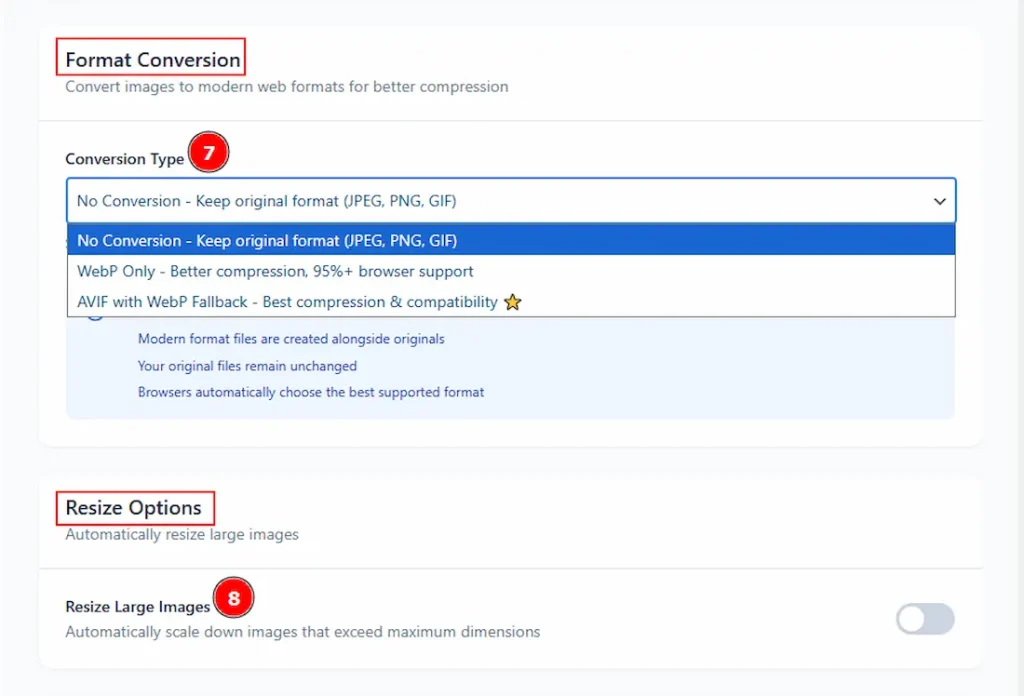
Task: Click the red number 8 badge
Action: (233, 600)
